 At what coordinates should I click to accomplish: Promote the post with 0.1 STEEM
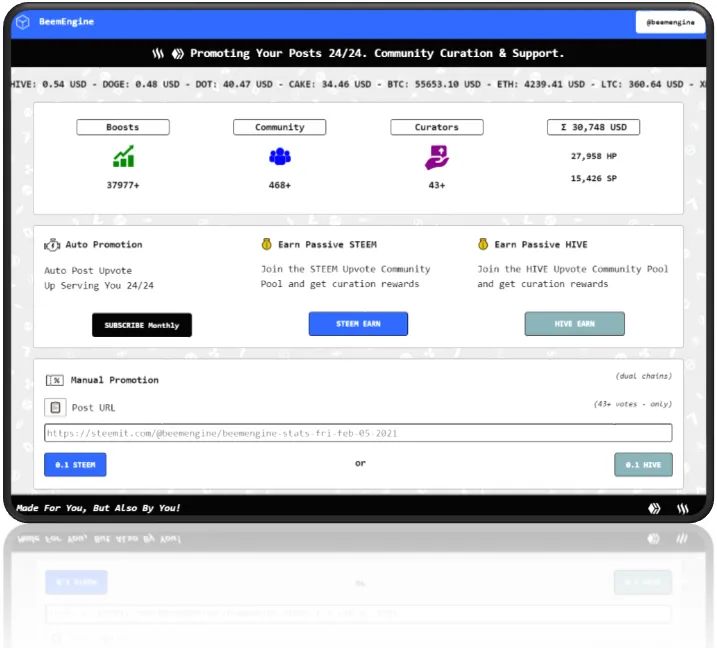(x=75, y=465)
